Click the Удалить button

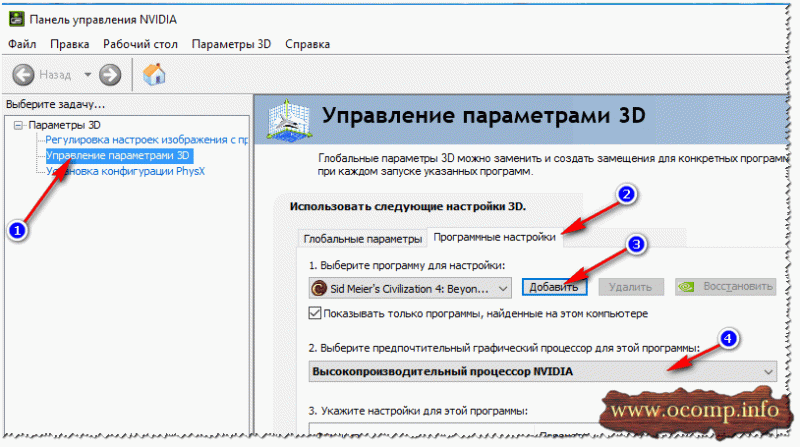click(631, 287)
